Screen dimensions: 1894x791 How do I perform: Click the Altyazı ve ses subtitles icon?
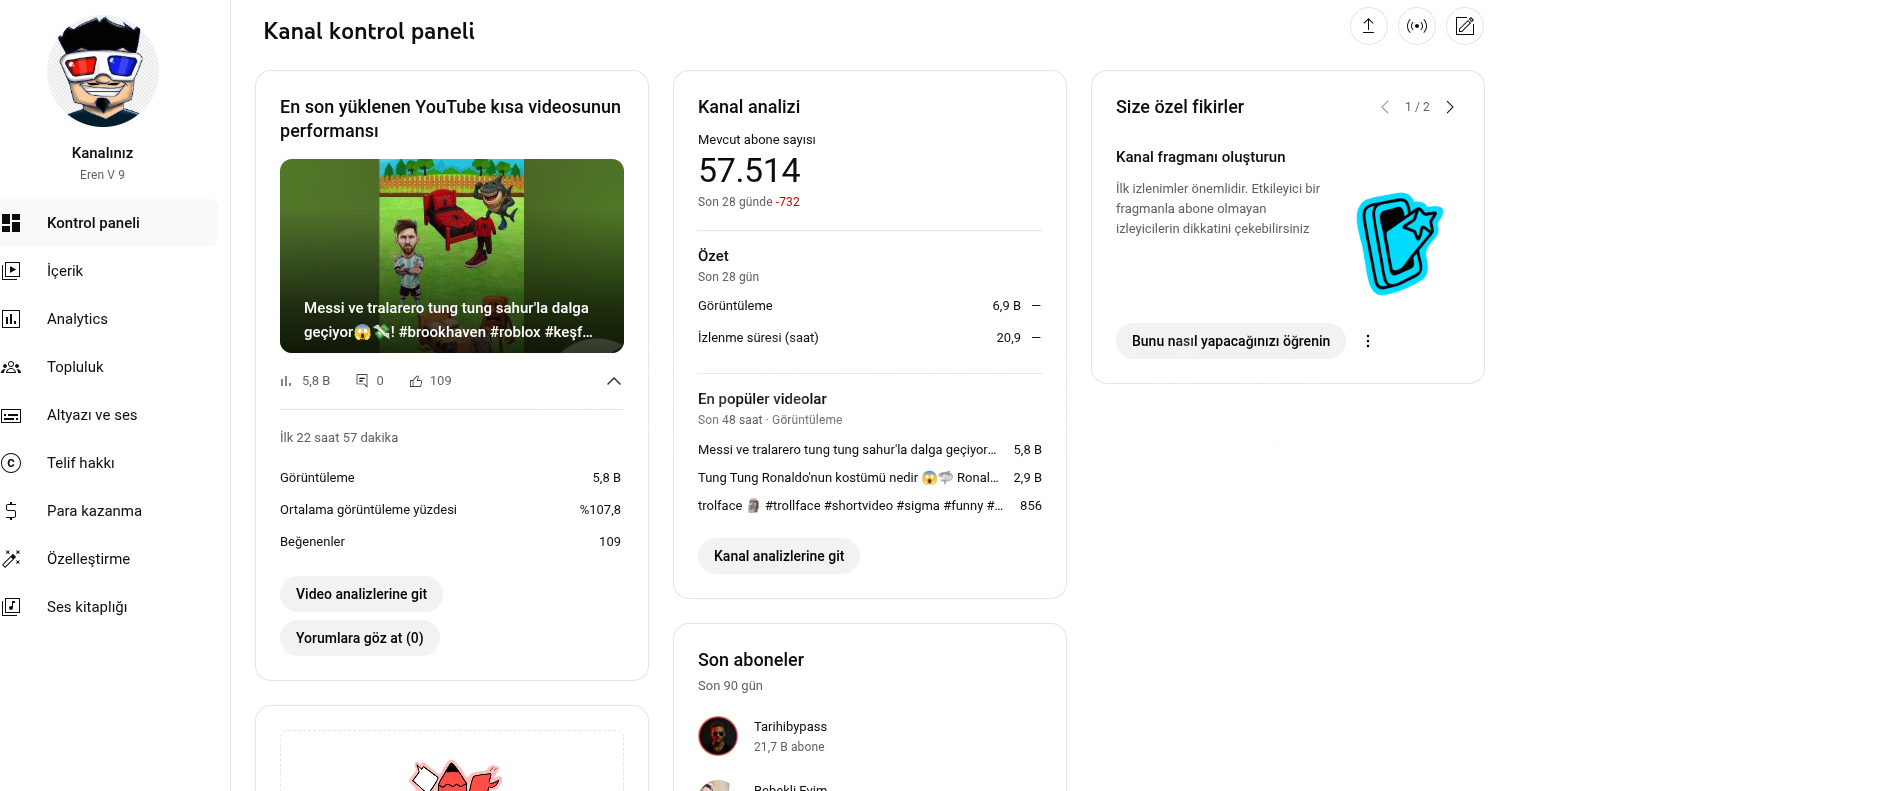click(11, 415)
